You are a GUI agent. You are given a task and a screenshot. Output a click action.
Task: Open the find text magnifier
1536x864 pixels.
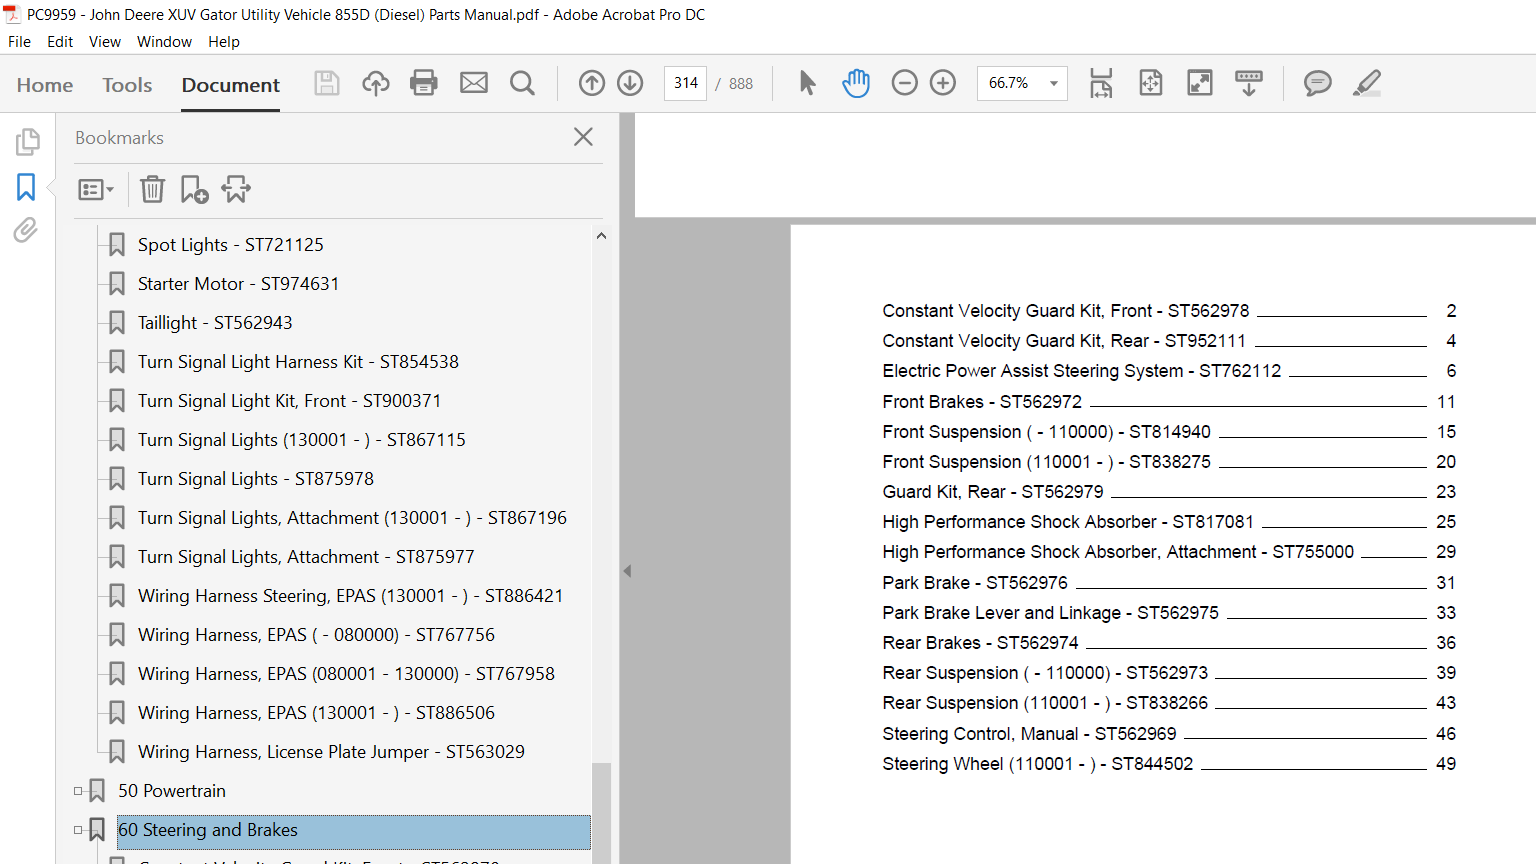click(522, 83)
